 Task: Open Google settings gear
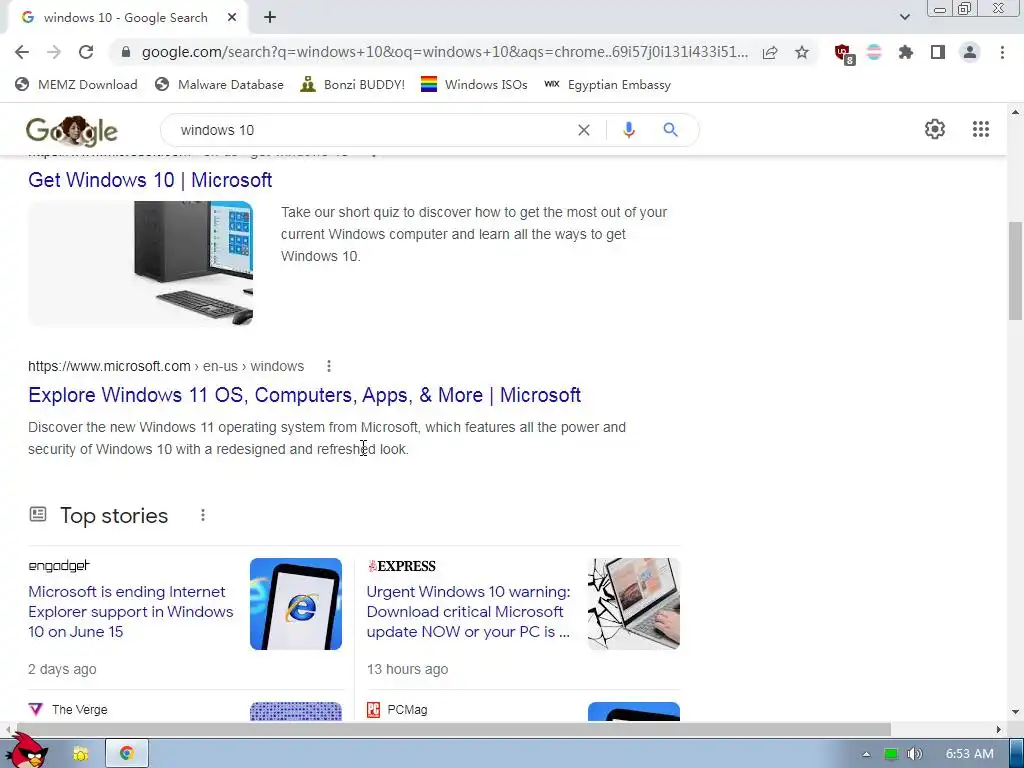935,129
